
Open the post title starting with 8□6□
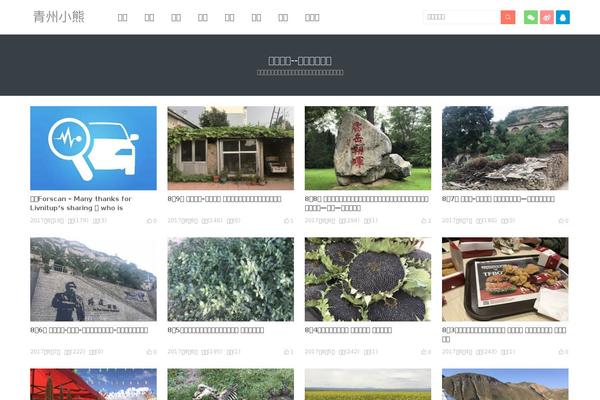(x=89, y=330)
